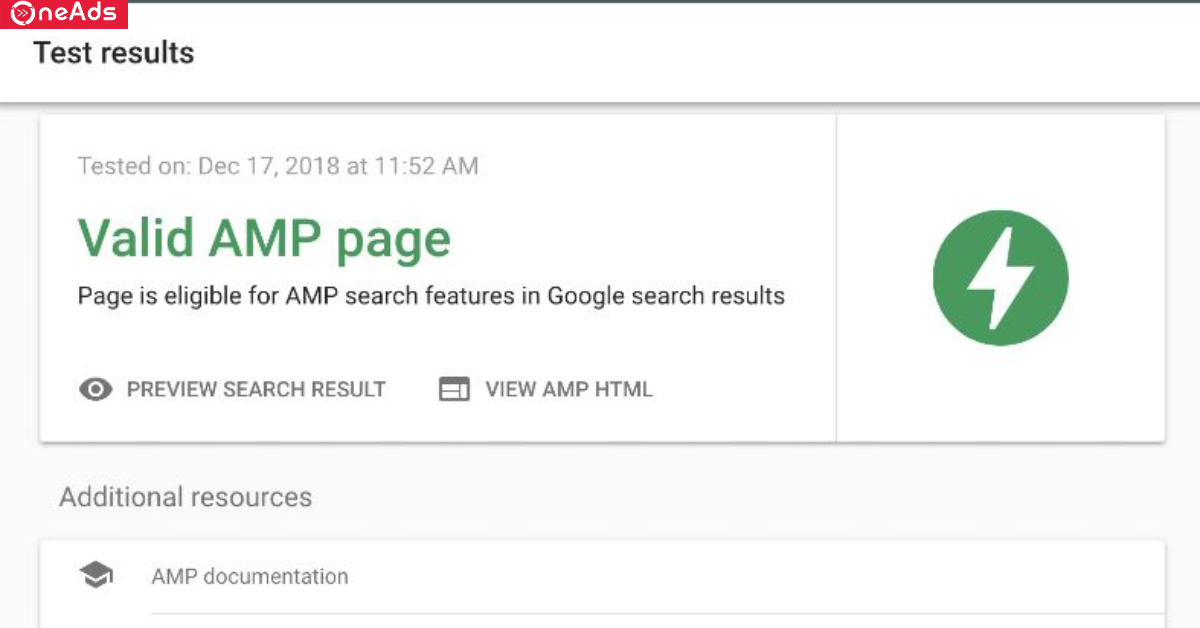
Task: Click the Tested on timestamp line
Action: point(278,166)
